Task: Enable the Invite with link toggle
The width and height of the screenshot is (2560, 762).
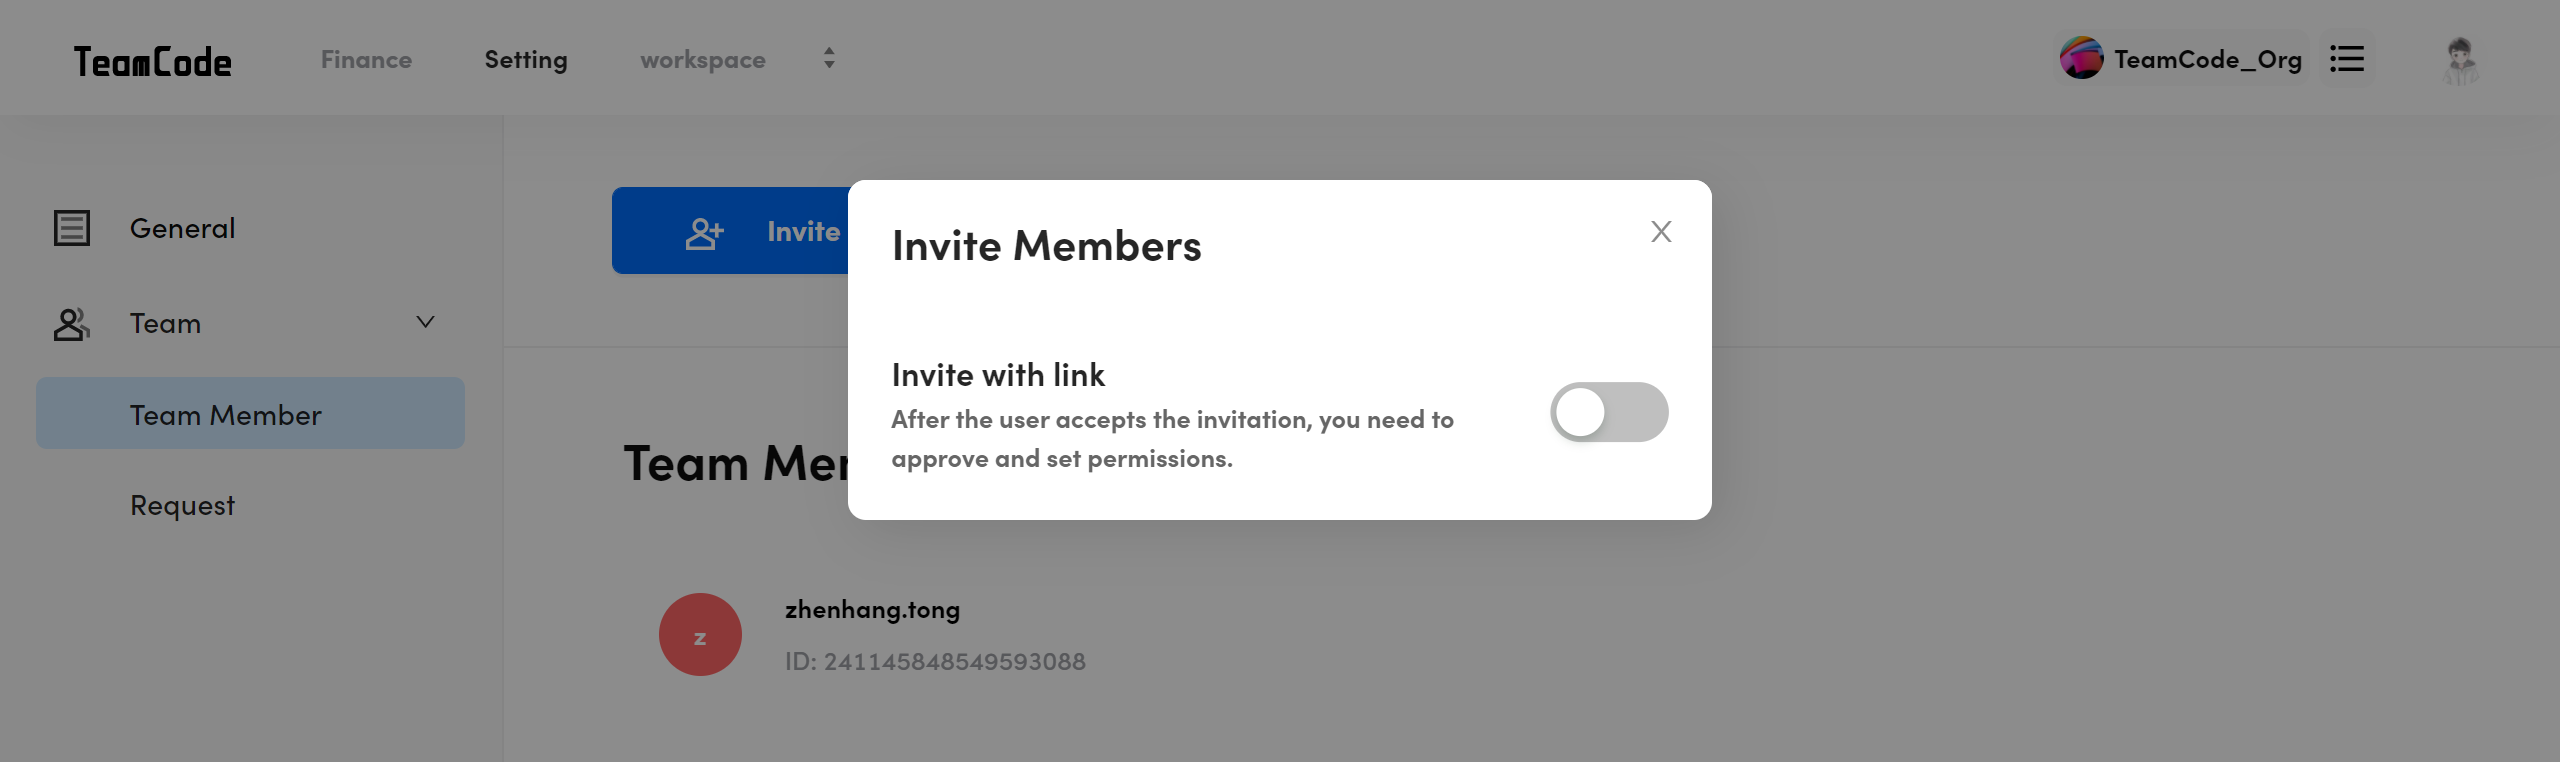Action: (x=1609, y=412)
